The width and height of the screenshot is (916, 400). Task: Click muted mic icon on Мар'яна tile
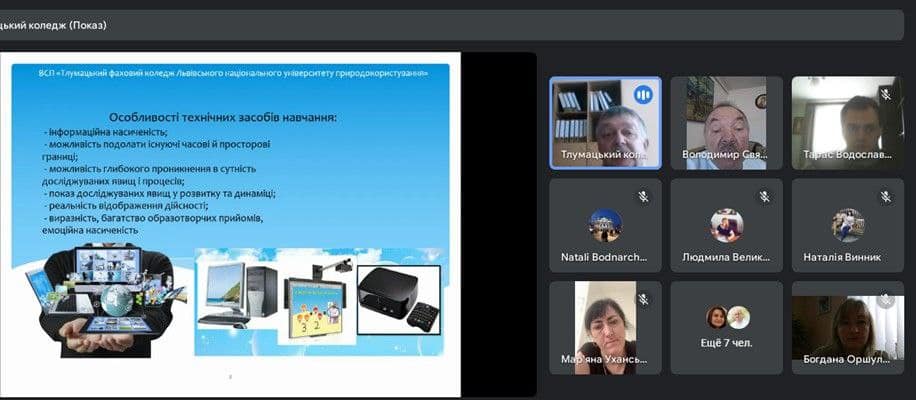coord(643,299)
